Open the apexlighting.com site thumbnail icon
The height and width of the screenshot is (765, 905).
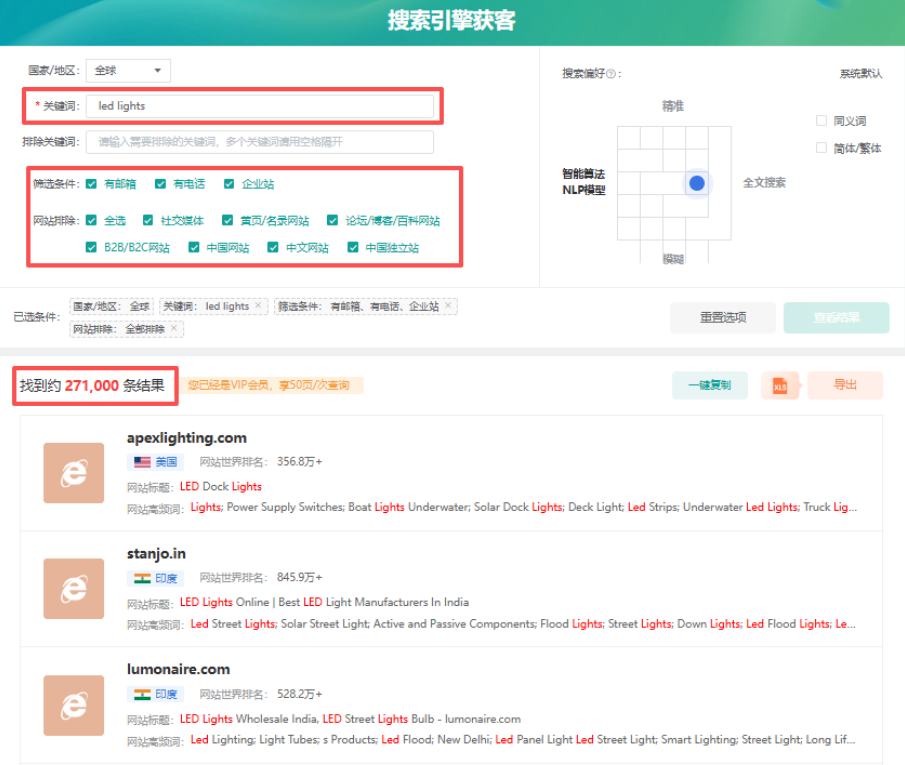click(74, 473)
